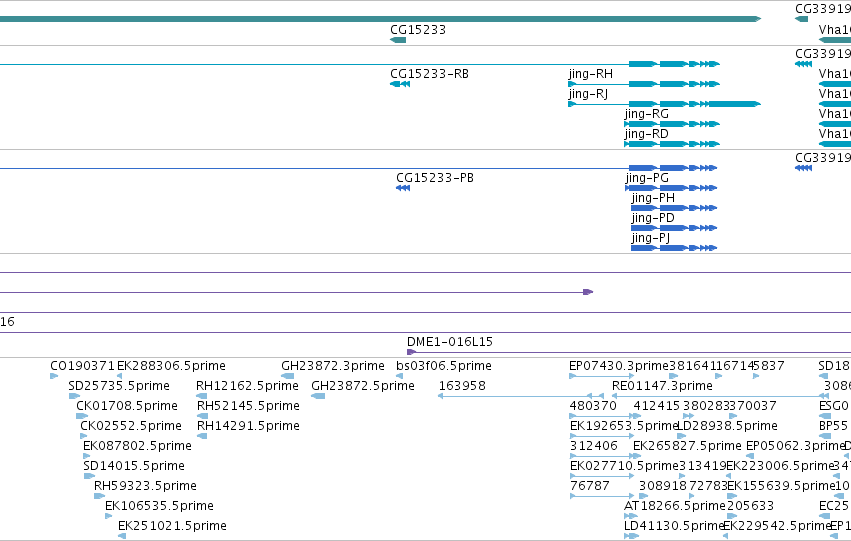
Task: Click the EK229542.5prime label
Action: click(x=777, y=526)
